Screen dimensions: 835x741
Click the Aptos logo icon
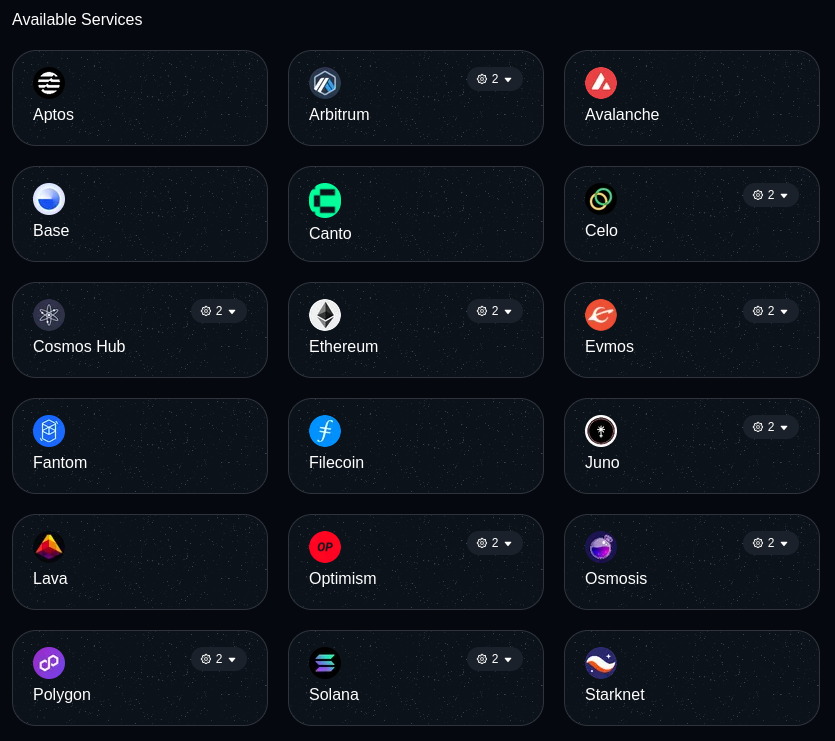click(49, 83)
